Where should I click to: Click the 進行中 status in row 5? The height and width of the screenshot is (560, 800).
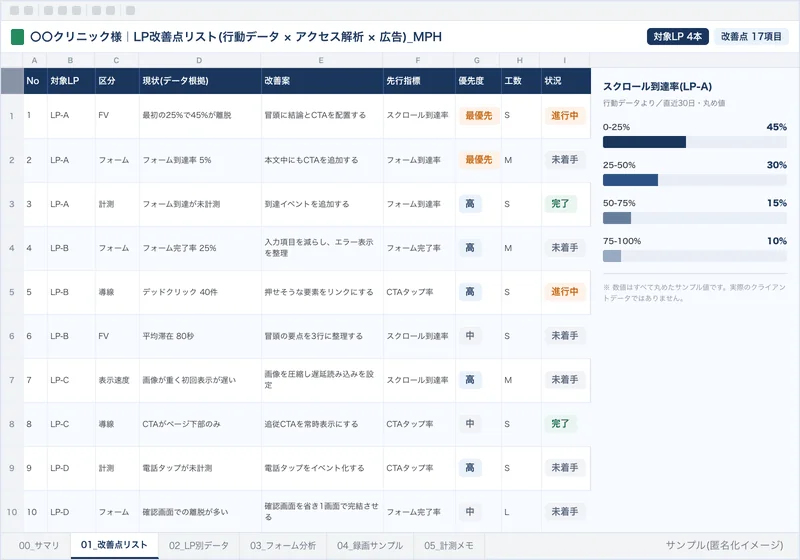565,292
